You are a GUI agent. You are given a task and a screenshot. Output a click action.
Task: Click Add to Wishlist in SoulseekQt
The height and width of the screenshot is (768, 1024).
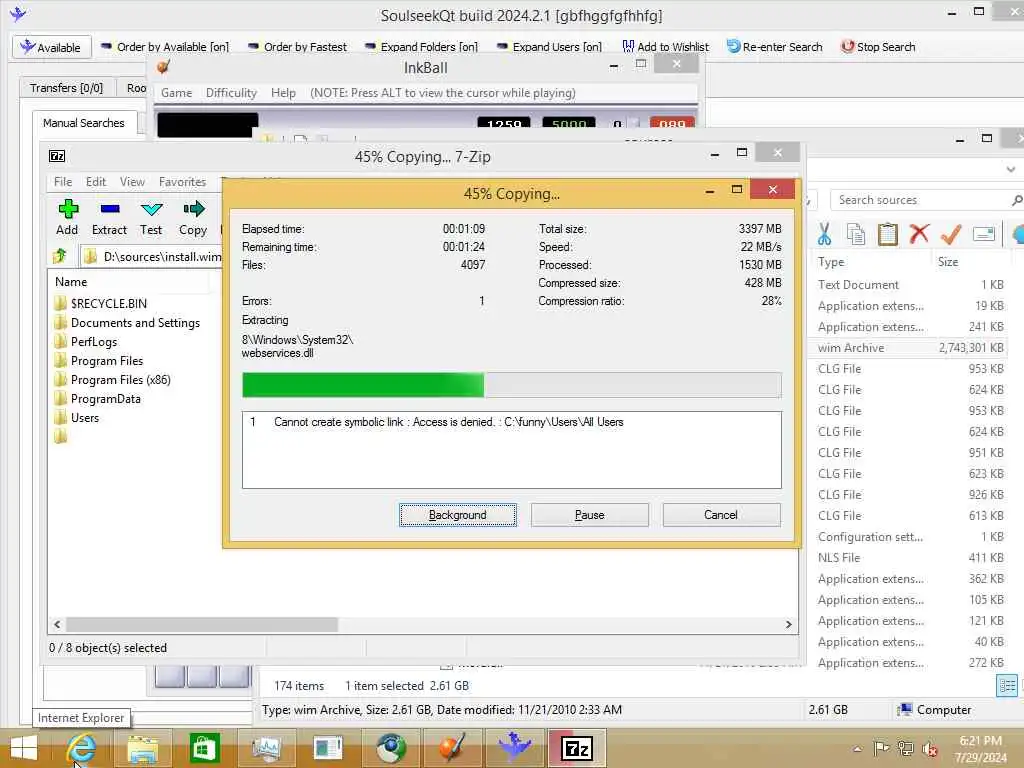pyautogui.click(x=665, y=47)
